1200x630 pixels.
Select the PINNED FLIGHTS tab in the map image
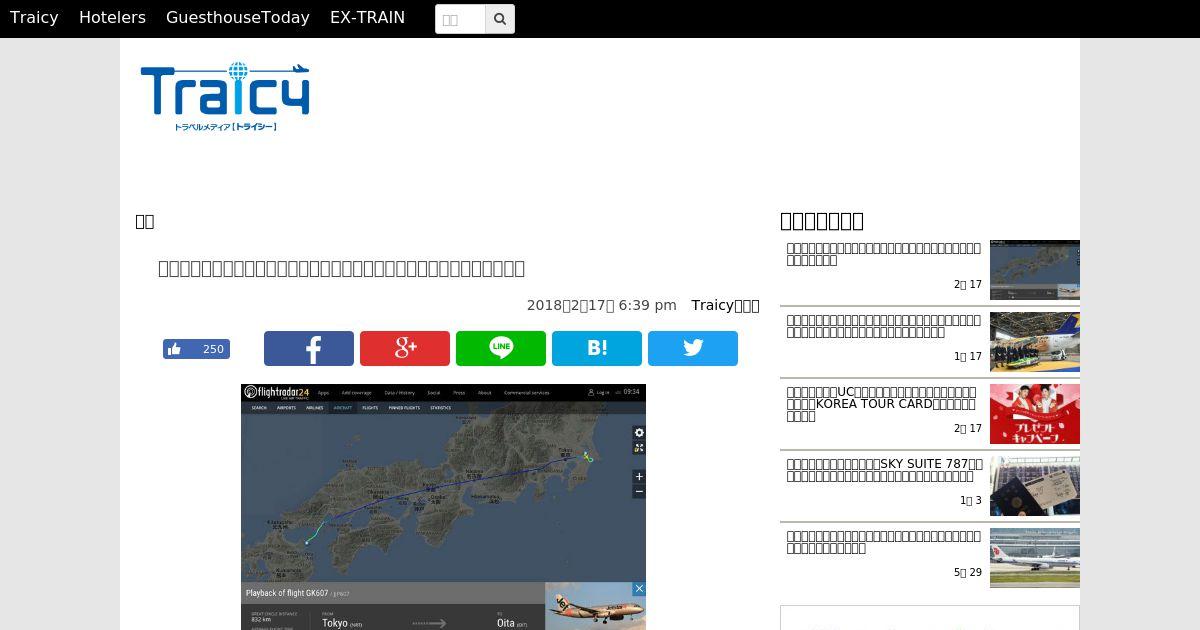tap(404, 408)
